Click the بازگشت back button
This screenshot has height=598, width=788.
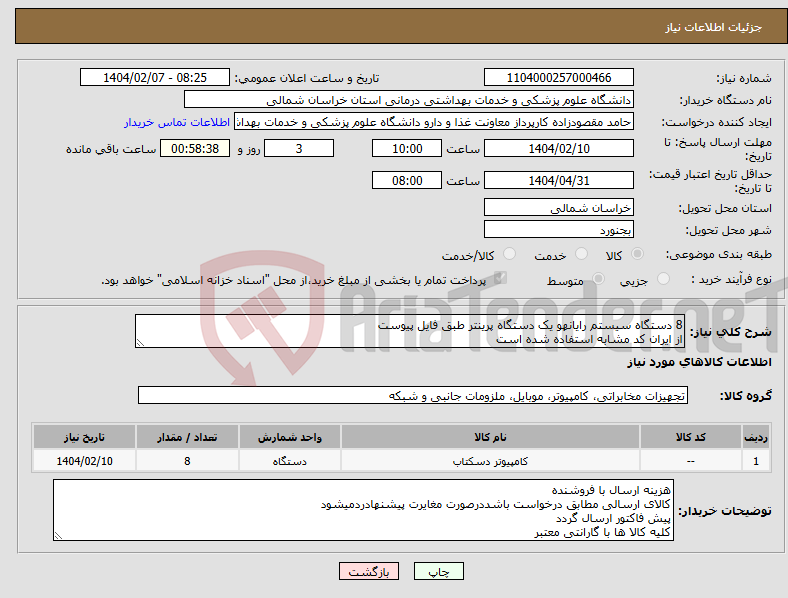coord(369,571)
